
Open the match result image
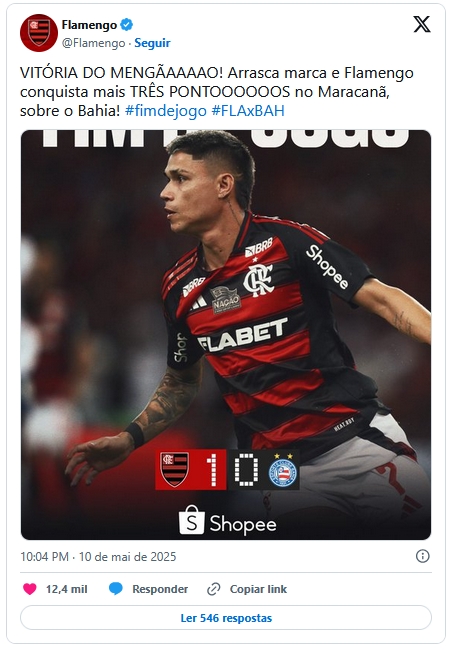(x=226, y=335)
